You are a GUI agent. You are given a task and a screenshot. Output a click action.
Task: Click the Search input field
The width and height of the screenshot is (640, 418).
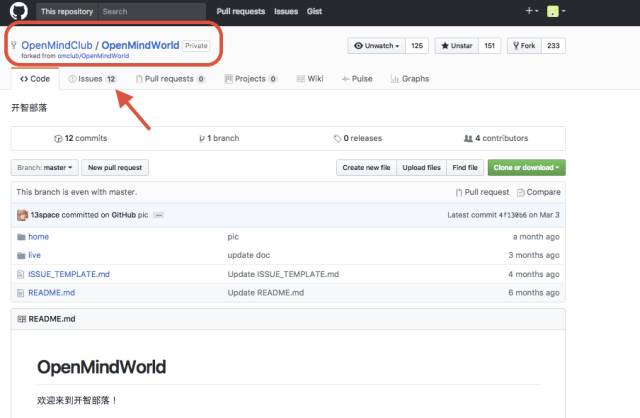(151, 11)
